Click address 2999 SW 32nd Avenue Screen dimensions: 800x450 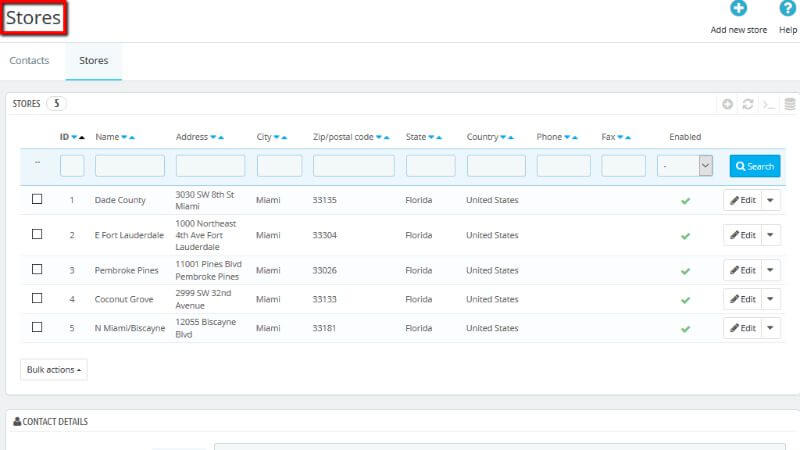tap(203, 299)
